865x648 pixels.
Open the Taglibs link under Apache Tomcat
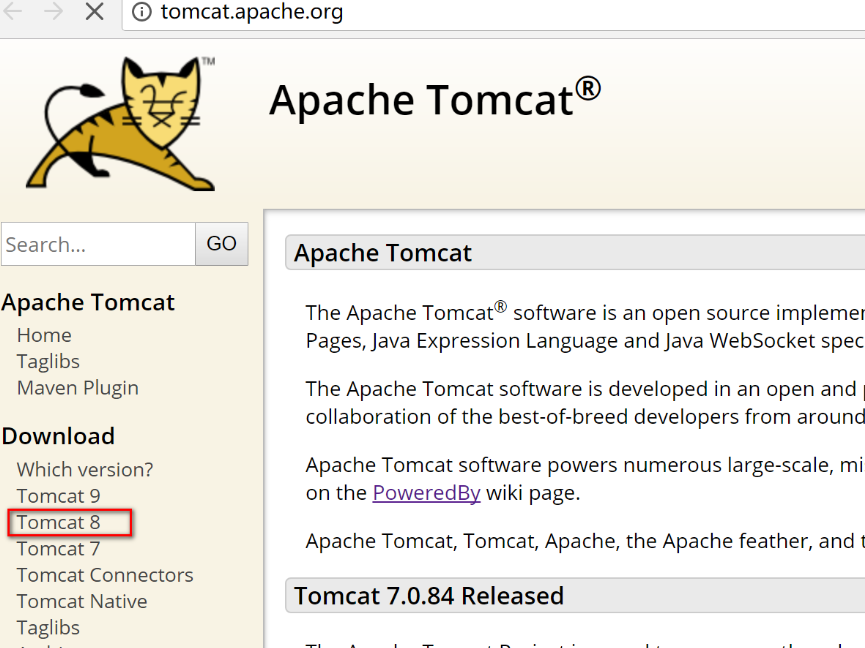48,361
